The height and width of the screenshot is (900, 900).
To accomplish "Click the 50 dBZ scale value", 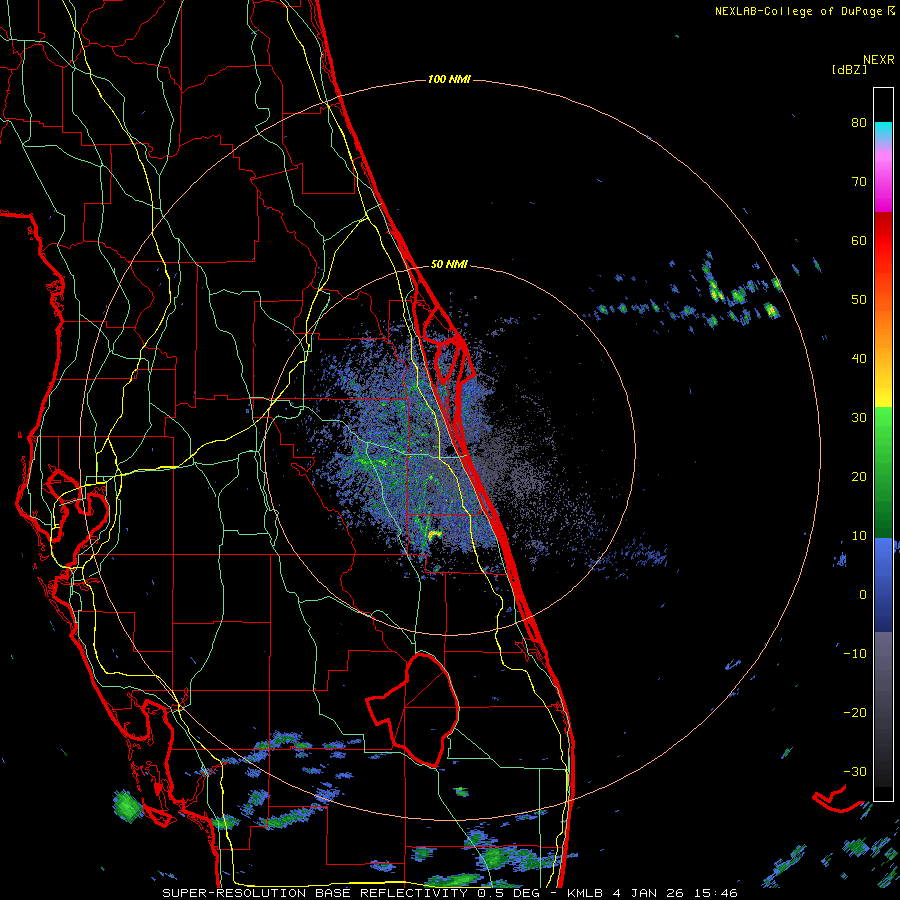I will 859,300.
